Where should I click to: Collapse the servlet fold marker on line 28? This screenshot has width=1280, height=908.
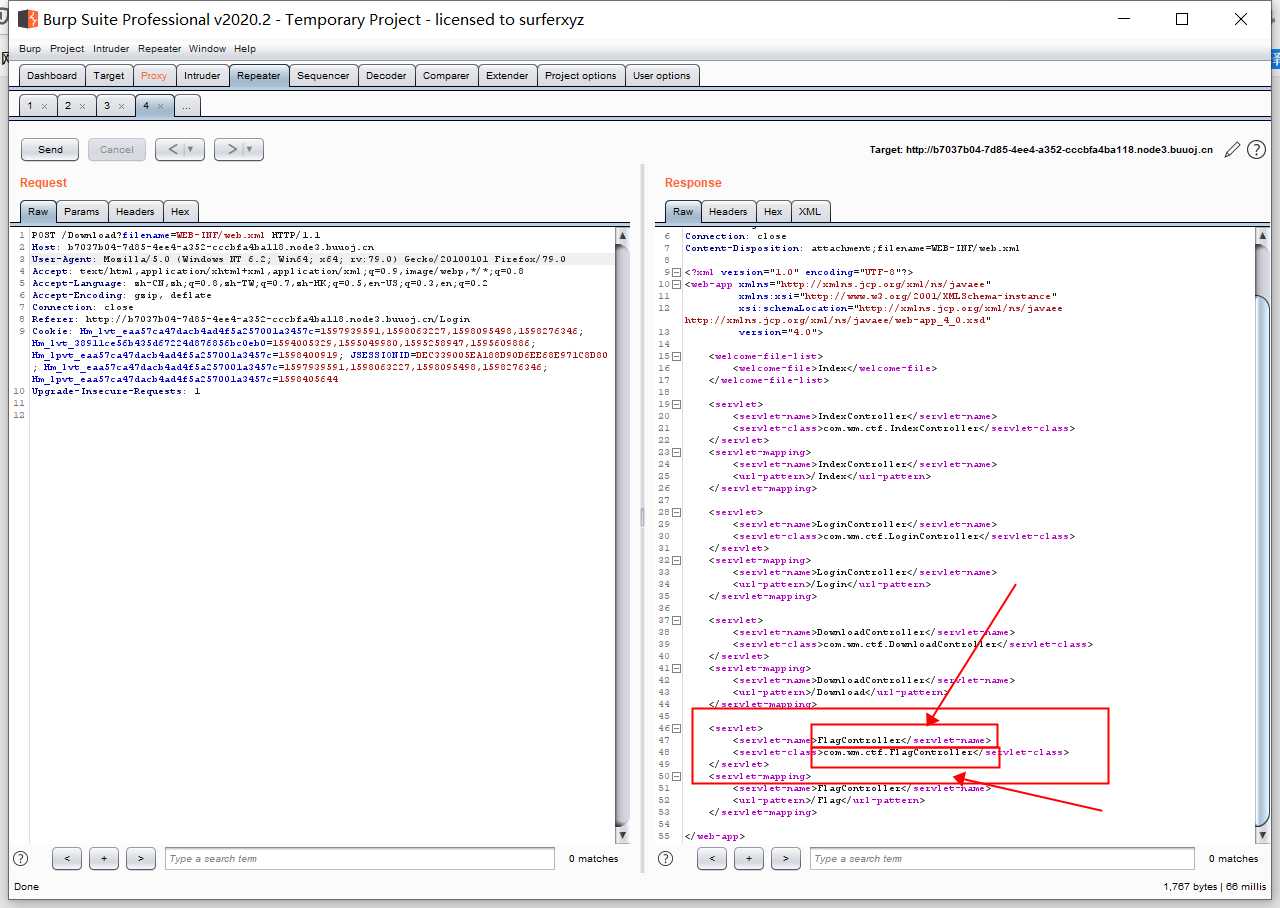point(677,512)
